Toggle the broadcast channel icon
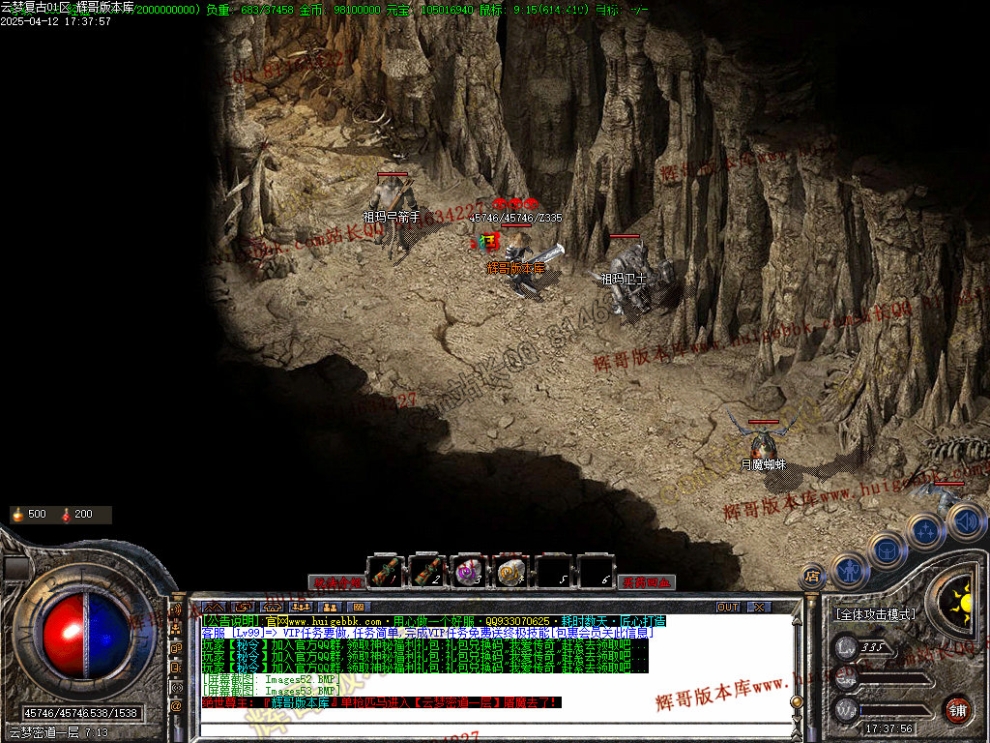The height and width of the screenshot is (743, 990). pos(177,687)
